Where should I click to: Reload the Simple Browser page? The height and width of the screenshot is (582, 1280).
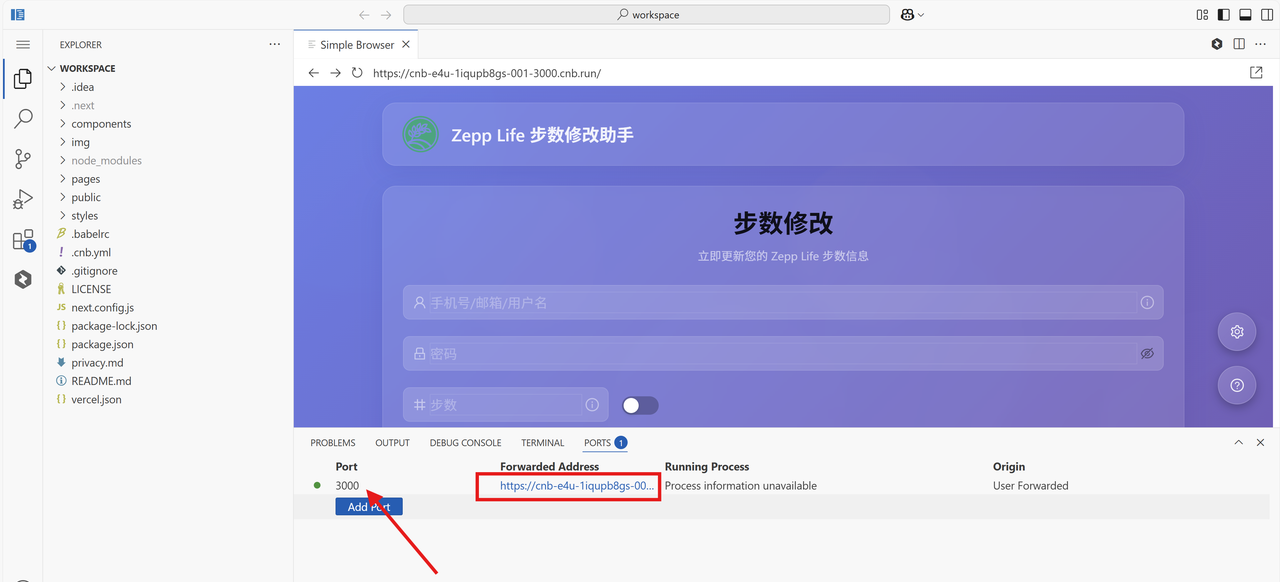tap(357, 73)
